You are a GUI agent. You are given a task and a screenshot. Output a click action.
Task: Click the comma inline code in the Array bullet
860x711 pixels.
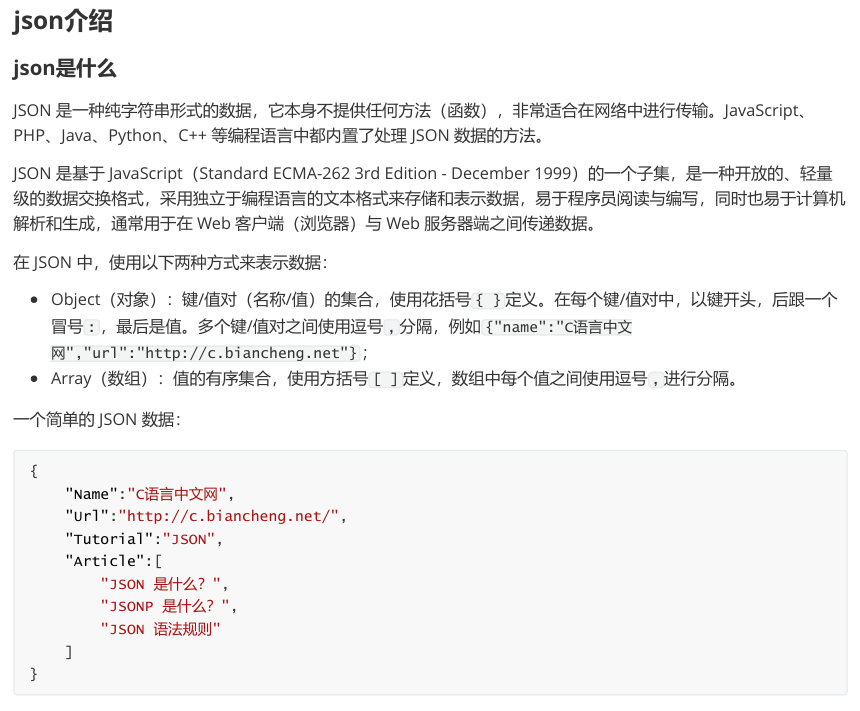point(655,380)
